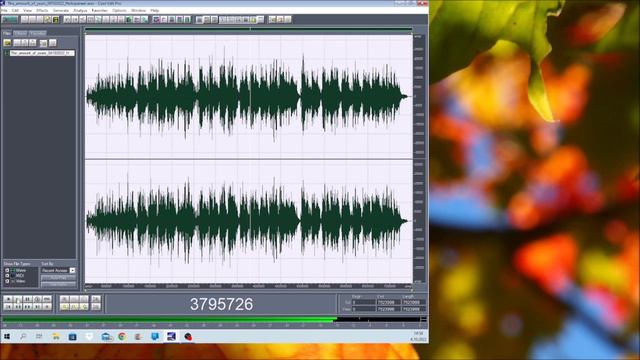
Task: Open the Options menu
Action: coord(119,10)
